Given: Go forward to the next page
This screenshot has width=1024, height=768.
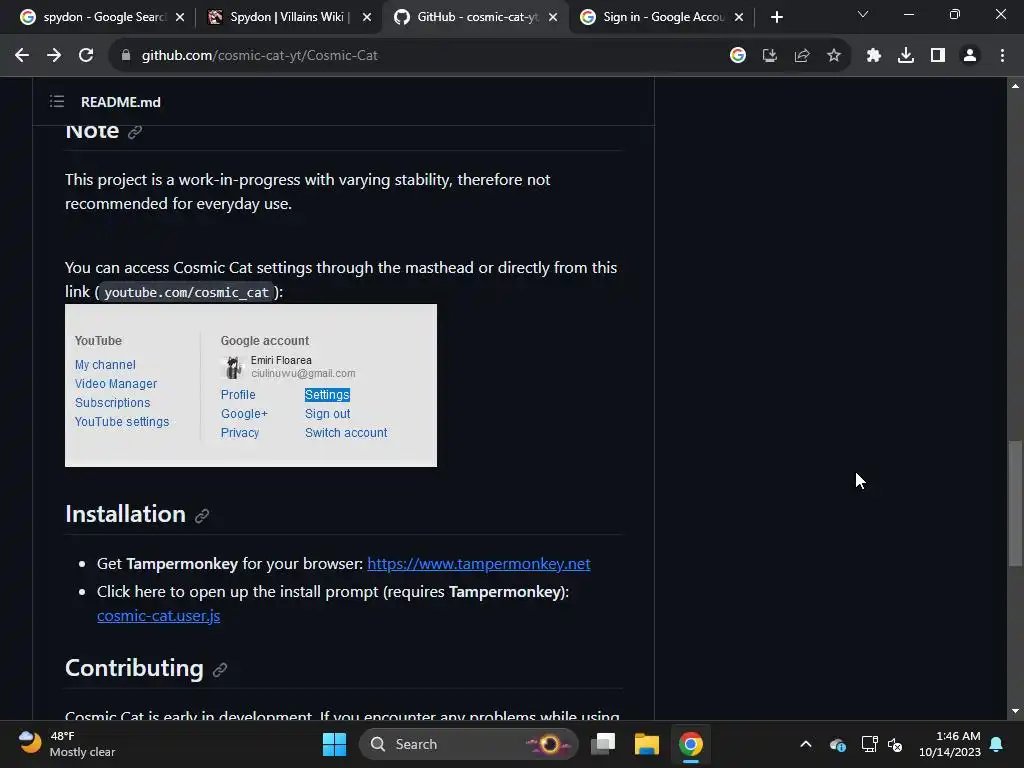Looking at the screenshot, I should tap(54, 56).
